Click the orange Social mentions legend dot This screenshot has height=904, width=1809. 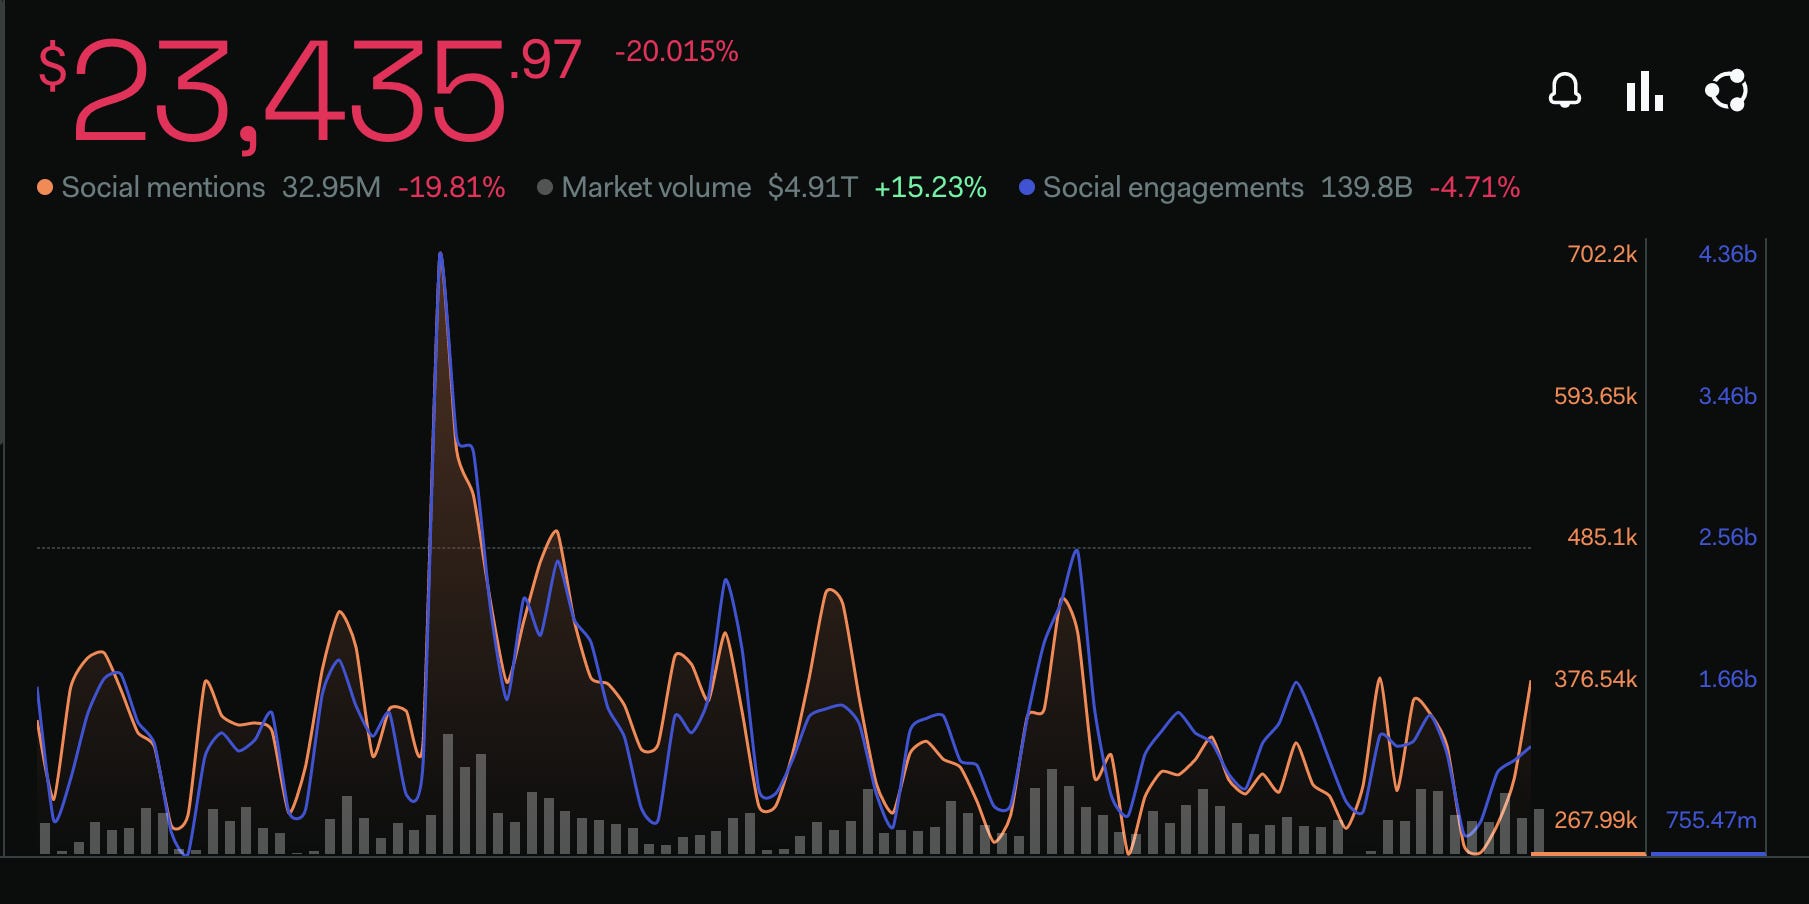44,186
